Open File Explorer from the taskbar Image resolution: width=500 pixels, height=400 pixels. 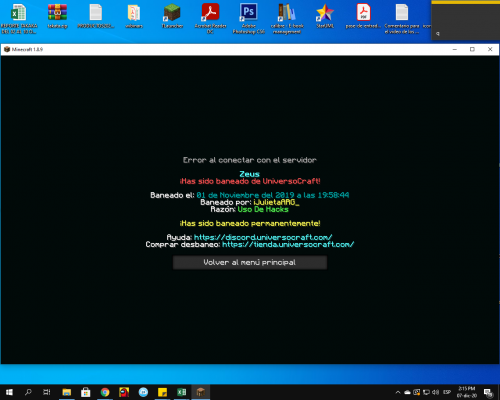click(x=67, y=392)
